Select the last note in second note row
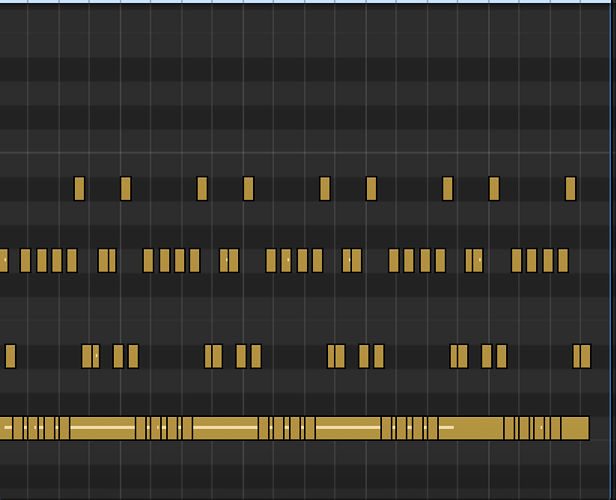 point(563,260)
